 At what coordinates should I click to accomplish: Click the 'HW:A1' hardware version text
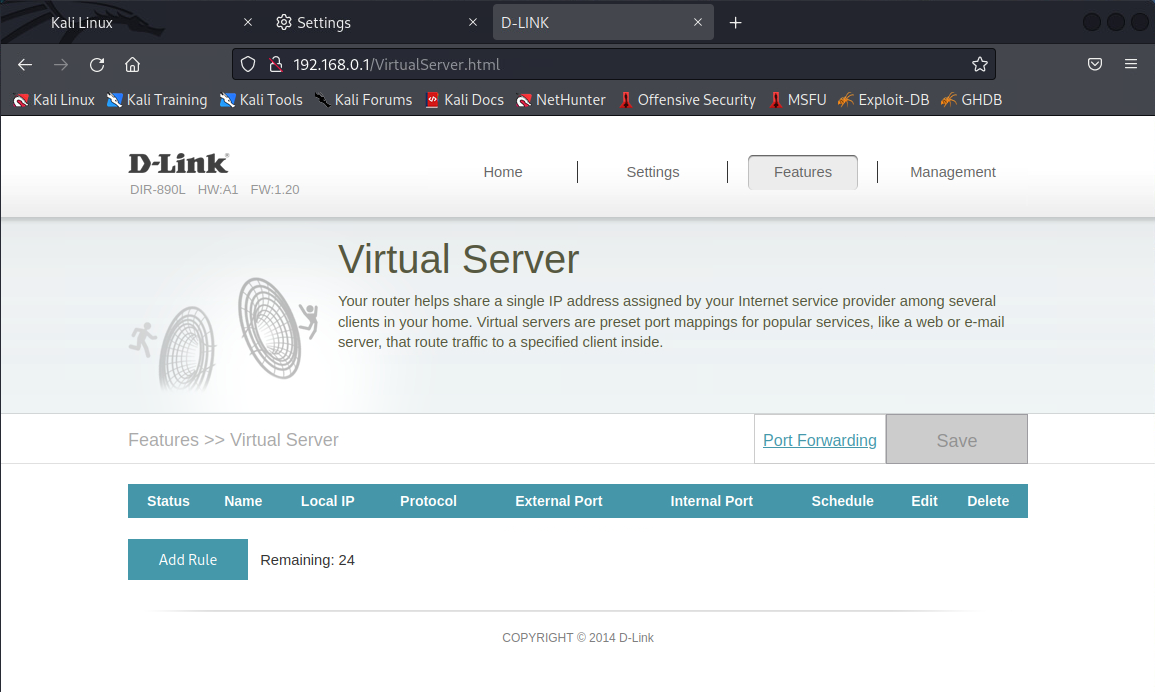pyautogui.click(x=218, y=189)
